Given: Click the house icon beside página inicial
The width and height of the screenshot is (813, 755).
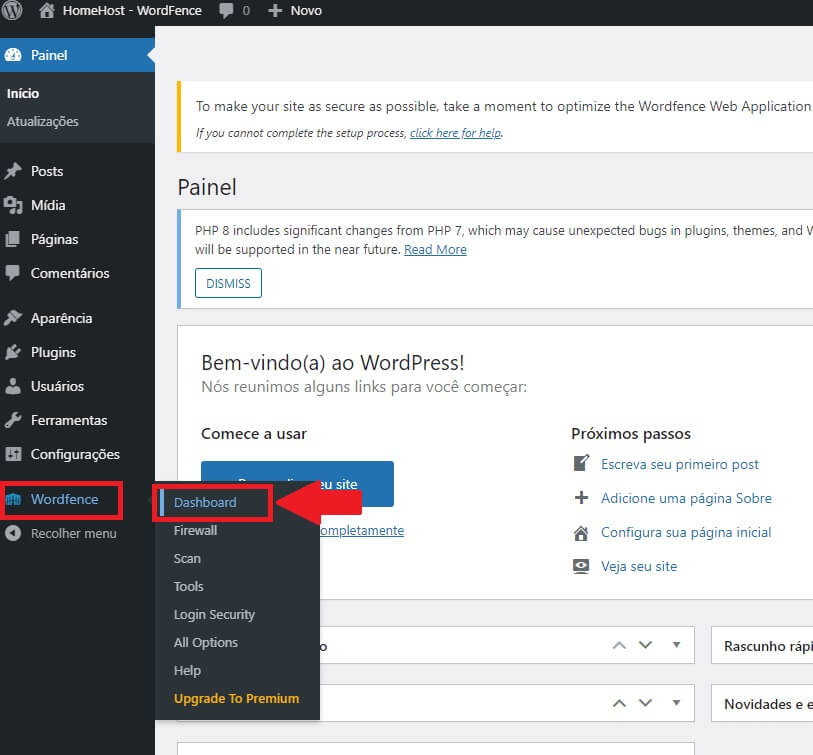Looking at the screenshot, I should tap(581, 533).
